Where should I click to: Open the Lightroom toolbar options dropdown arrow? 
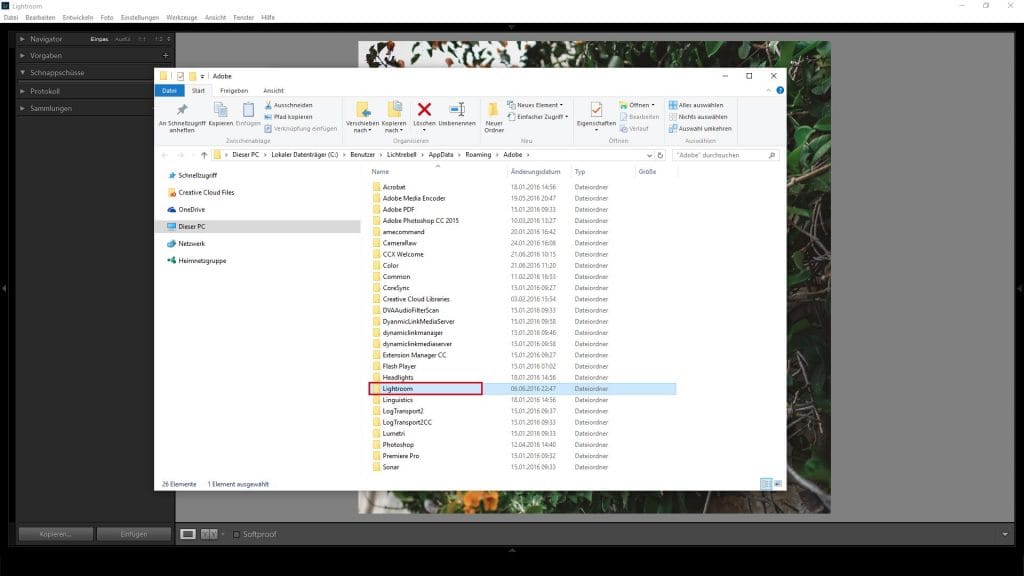pos(1005,534)
